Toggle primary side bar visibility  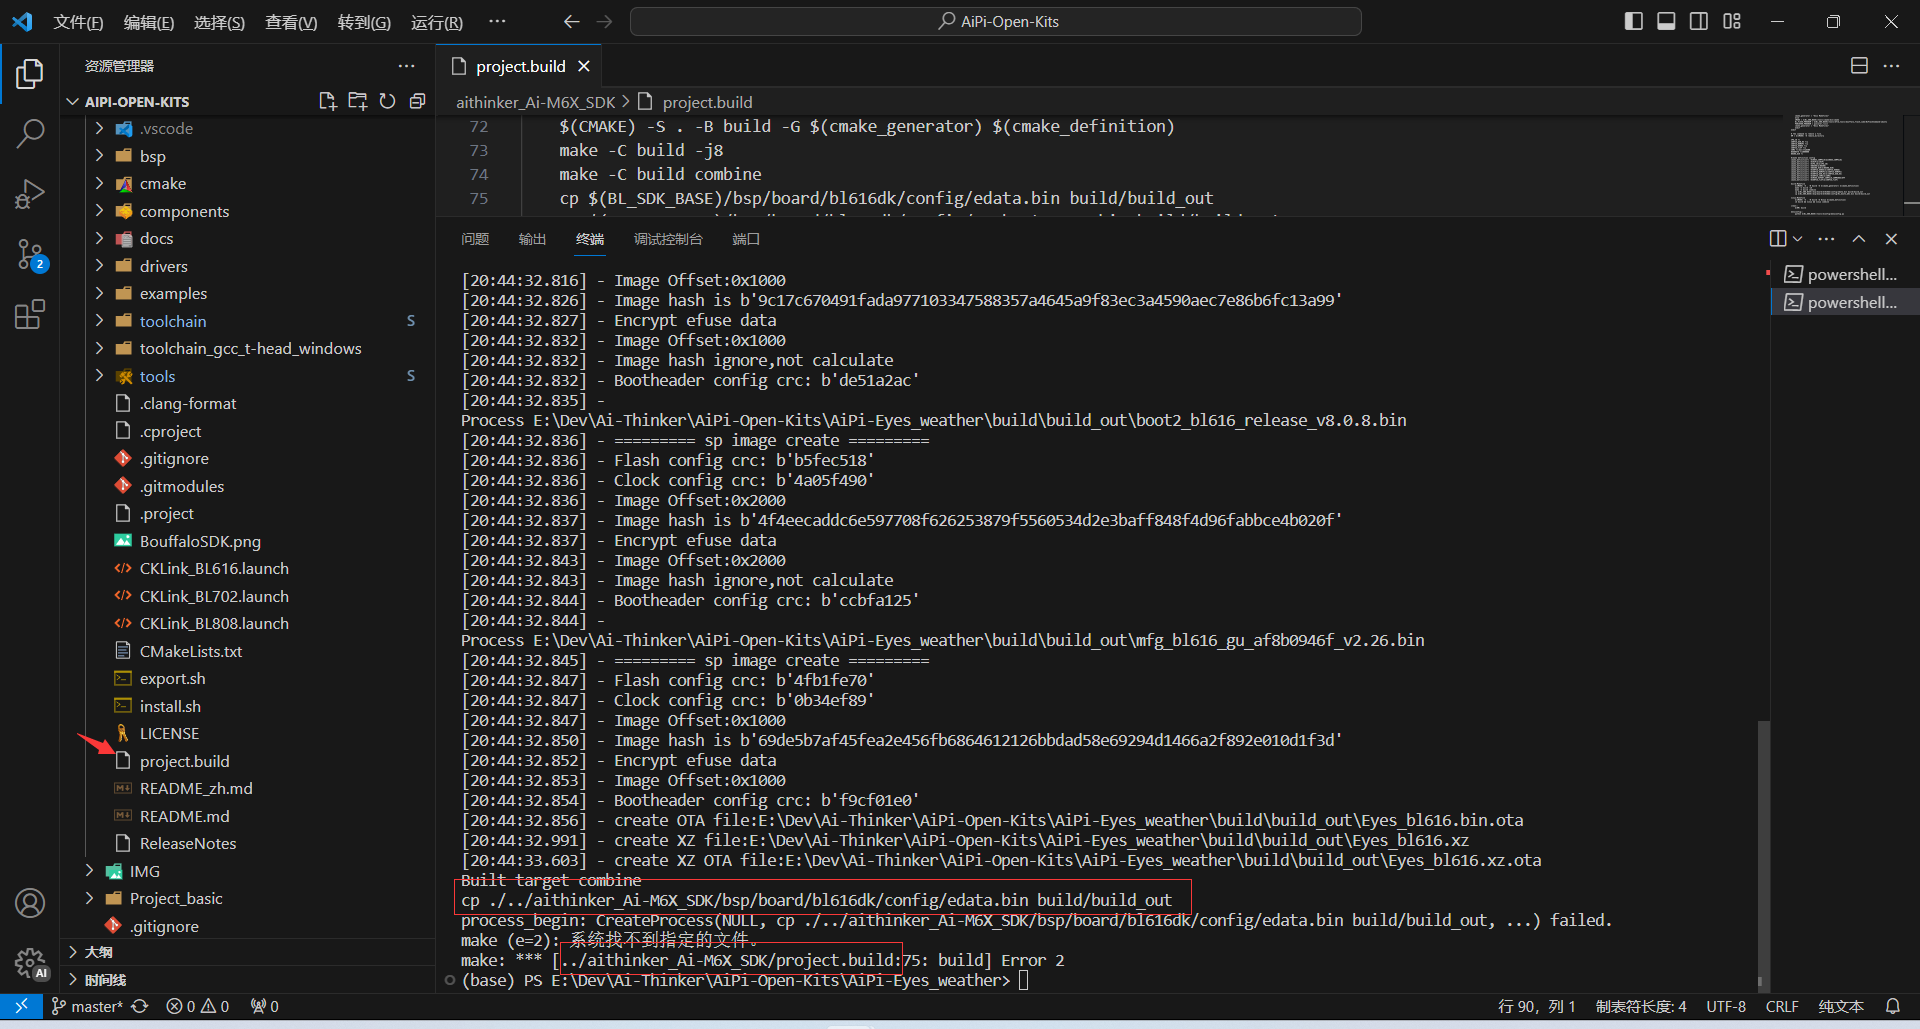pyautogui.click(x=1634, y=21)
